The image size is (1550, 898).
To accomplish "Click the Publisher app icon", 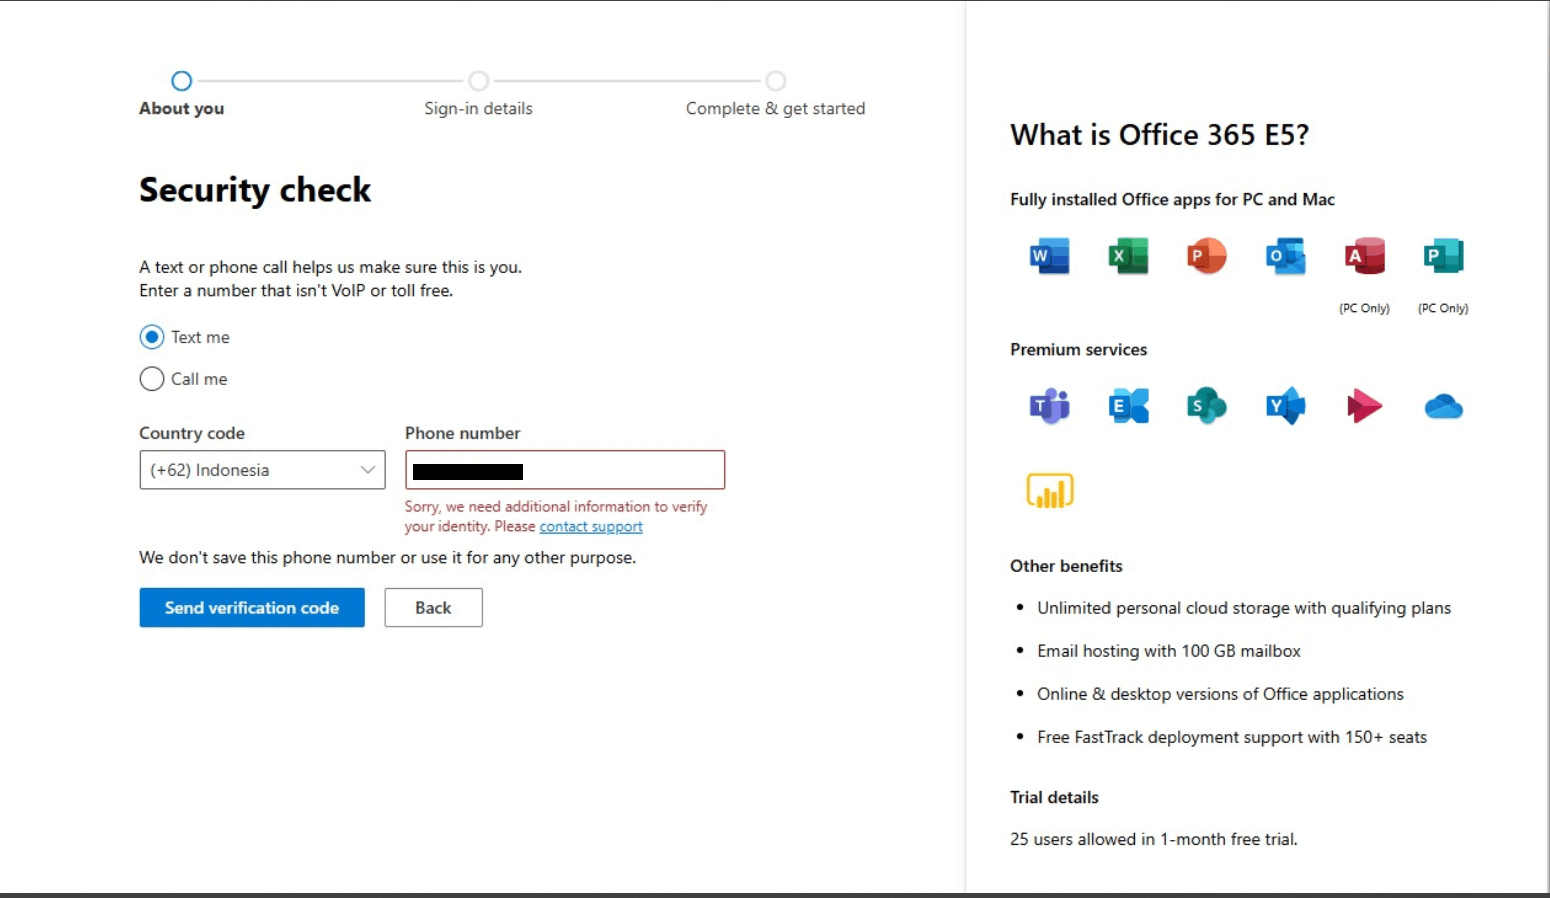I will 1443,256.
